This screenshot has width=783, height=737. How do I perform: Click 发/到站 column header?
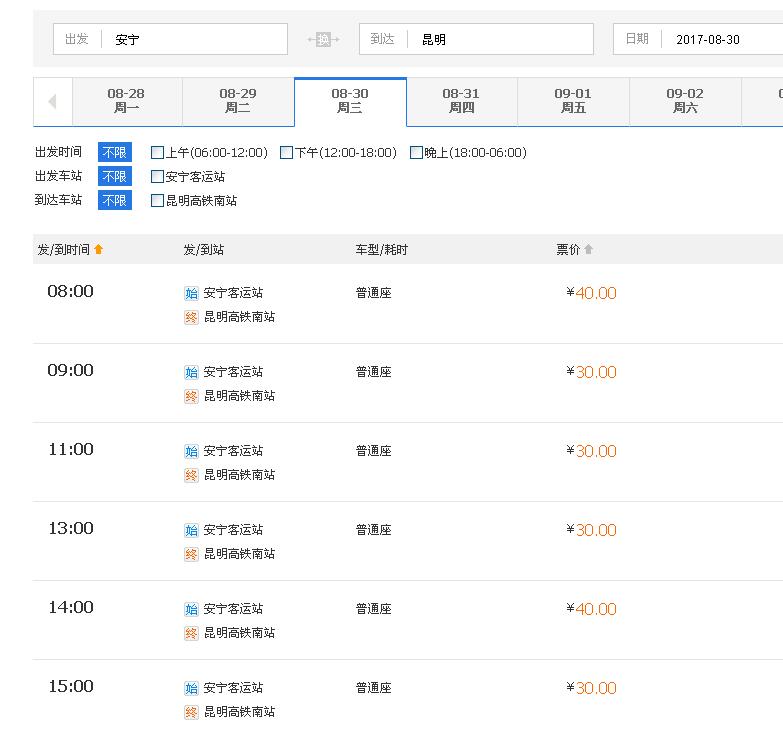[204, 249]
